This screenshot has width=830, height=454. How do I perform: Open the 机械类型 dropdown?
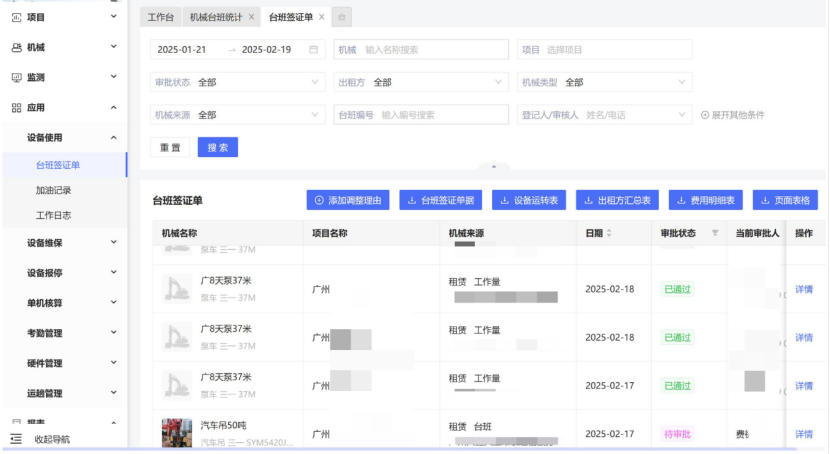pyautogui.click(x=605, y=83)
